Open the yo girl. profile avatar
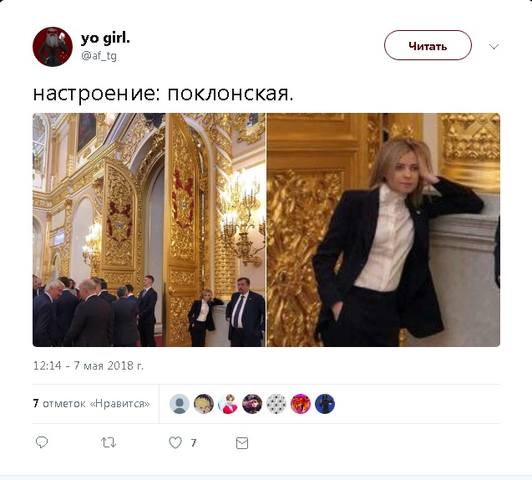Image resolution: width=532 pixels, height=480 pixels. [53, 47]
